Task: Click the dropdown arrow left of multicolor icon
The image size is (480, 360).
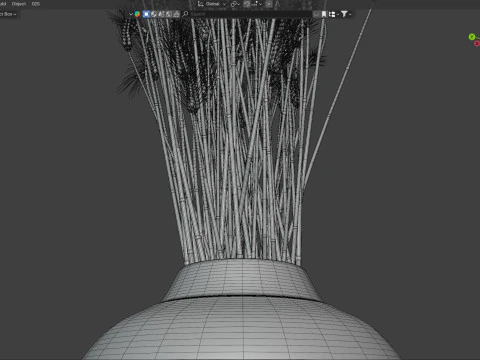Action: pos(131,14)
